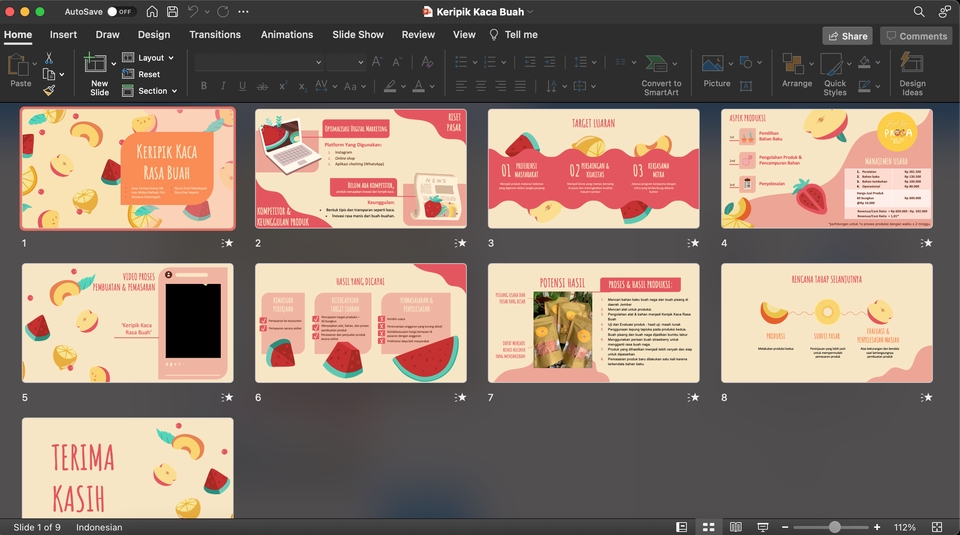Click Tell me search field

[x=514, y=35]
